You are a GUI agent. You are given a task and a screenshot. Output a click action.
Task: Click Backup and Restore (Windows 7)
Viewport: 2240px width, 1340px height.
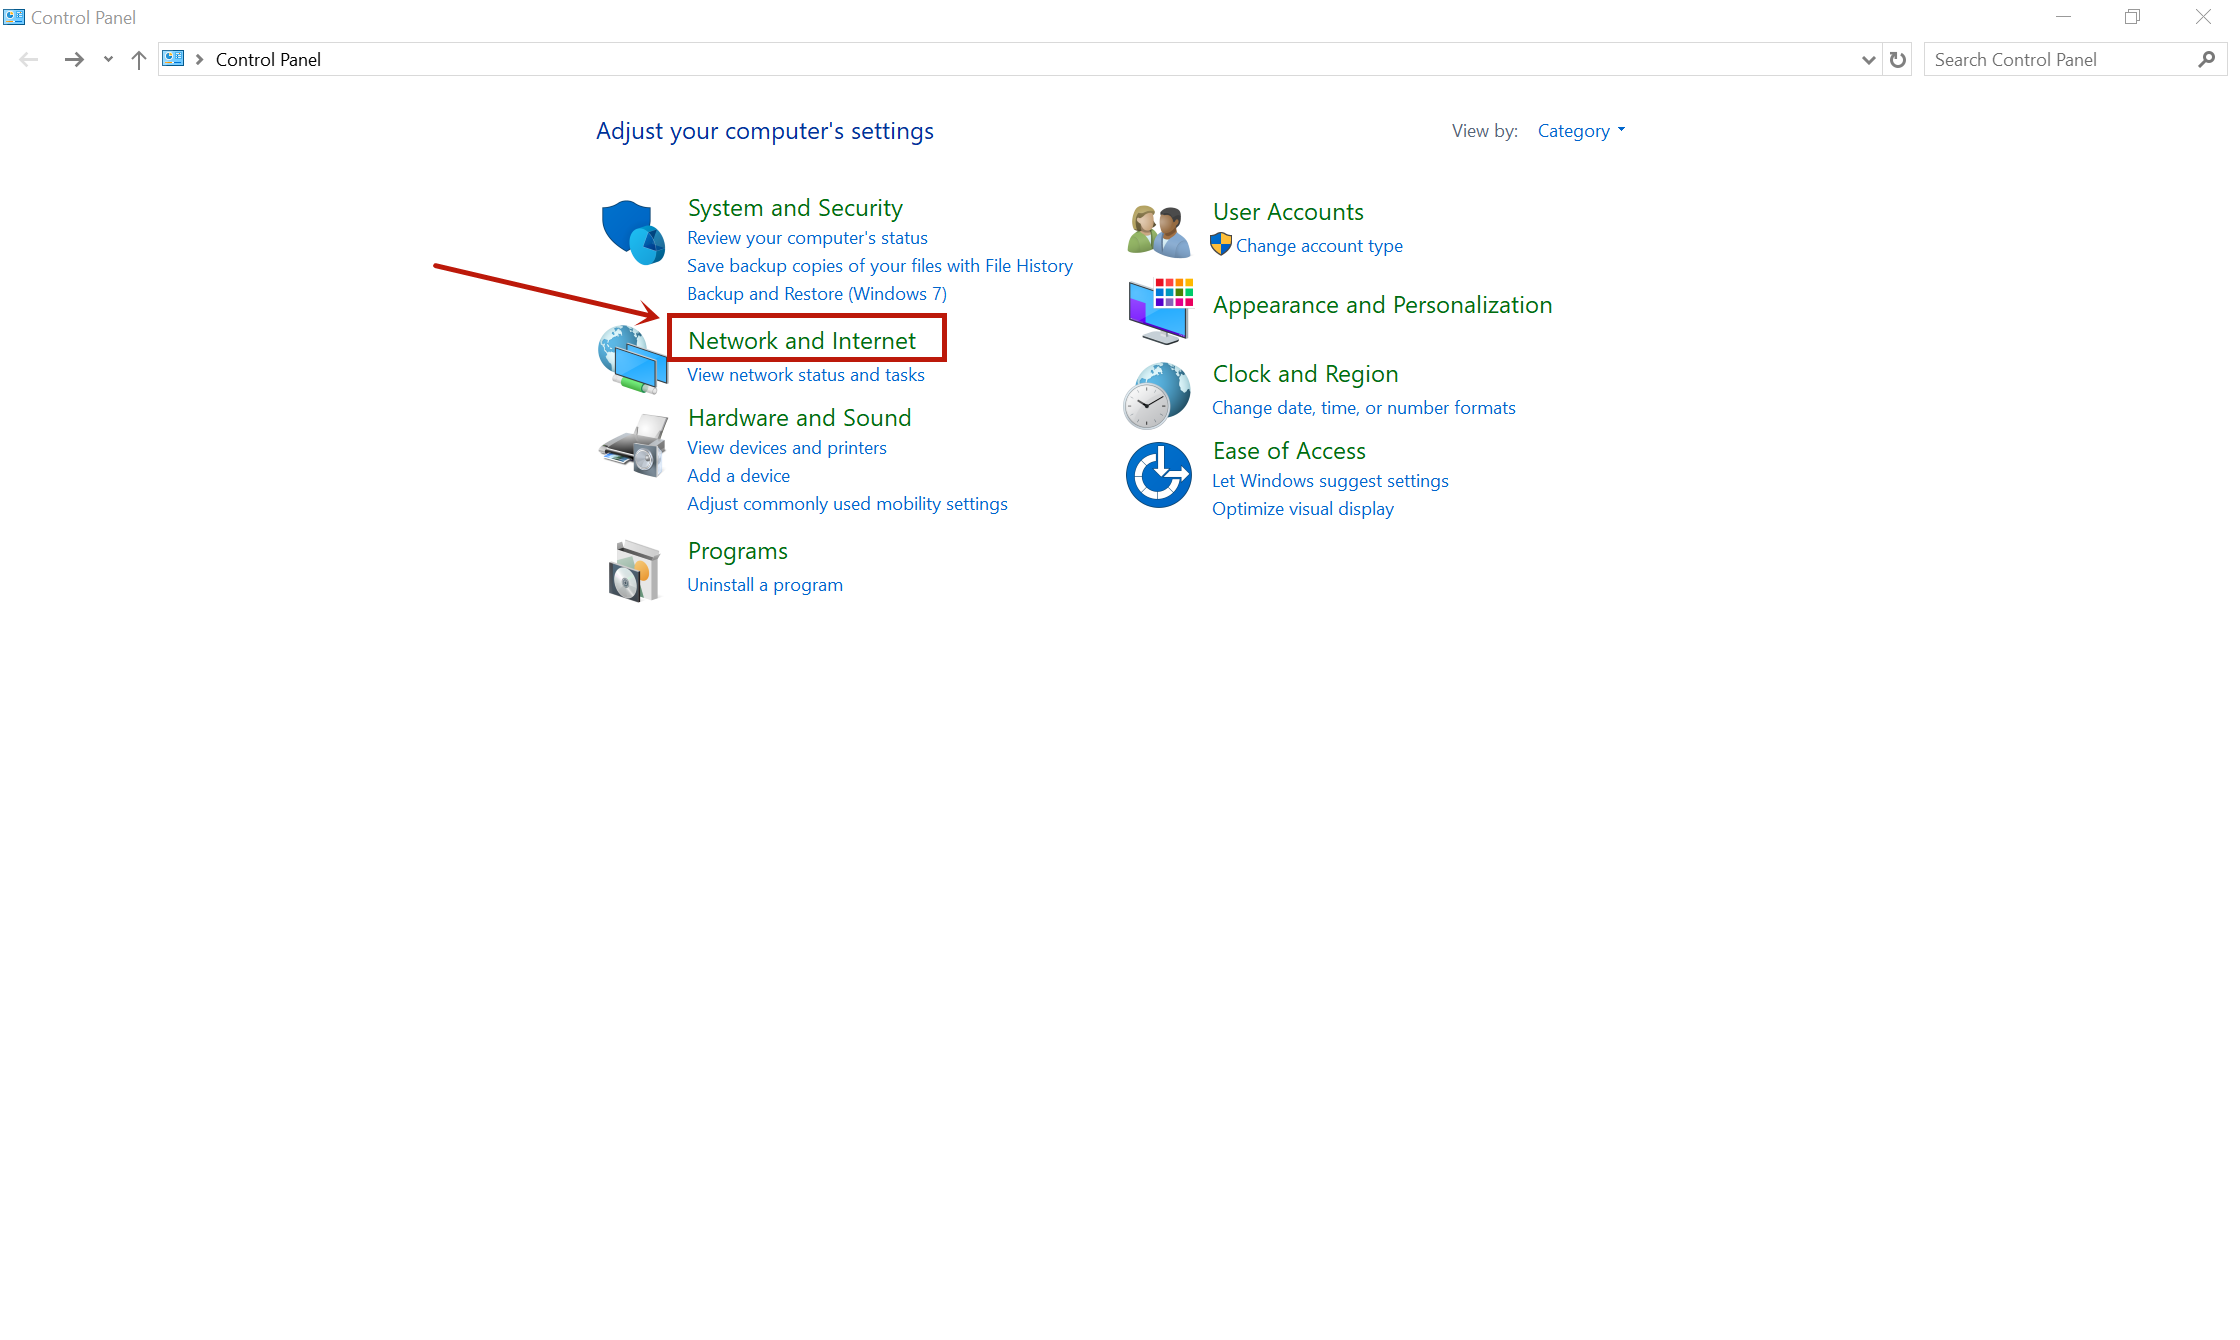[816, 294]
